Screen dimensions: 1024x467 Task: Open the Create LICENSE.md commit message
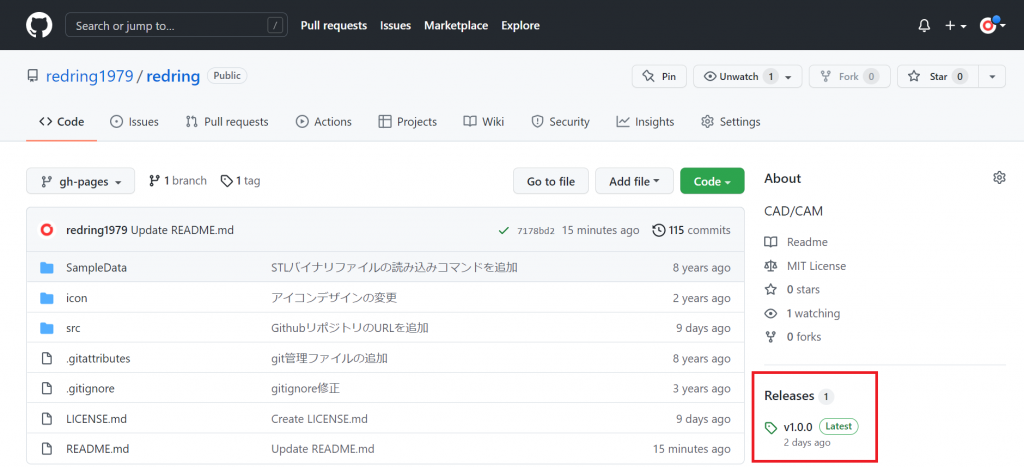(x=319, y=419)
